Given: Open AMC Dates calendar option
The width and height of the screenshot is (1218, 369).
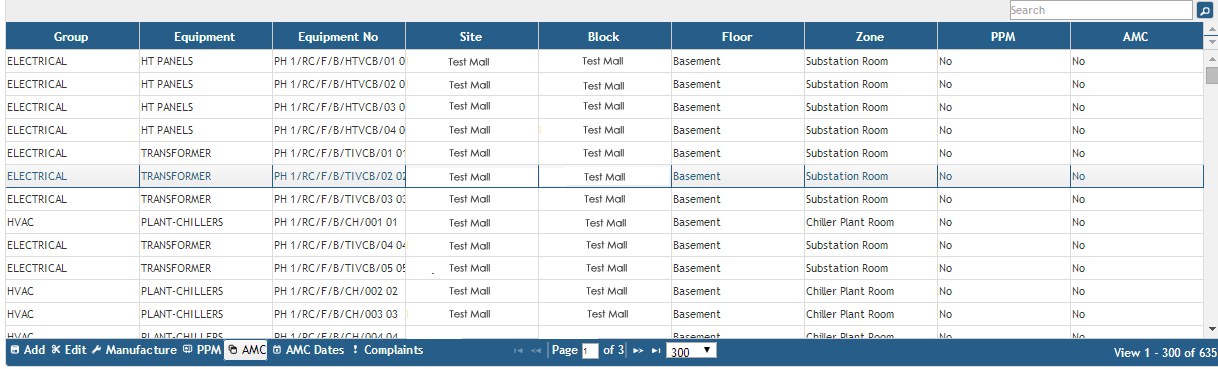Looking at the screenshot, I should pos(307,350).
